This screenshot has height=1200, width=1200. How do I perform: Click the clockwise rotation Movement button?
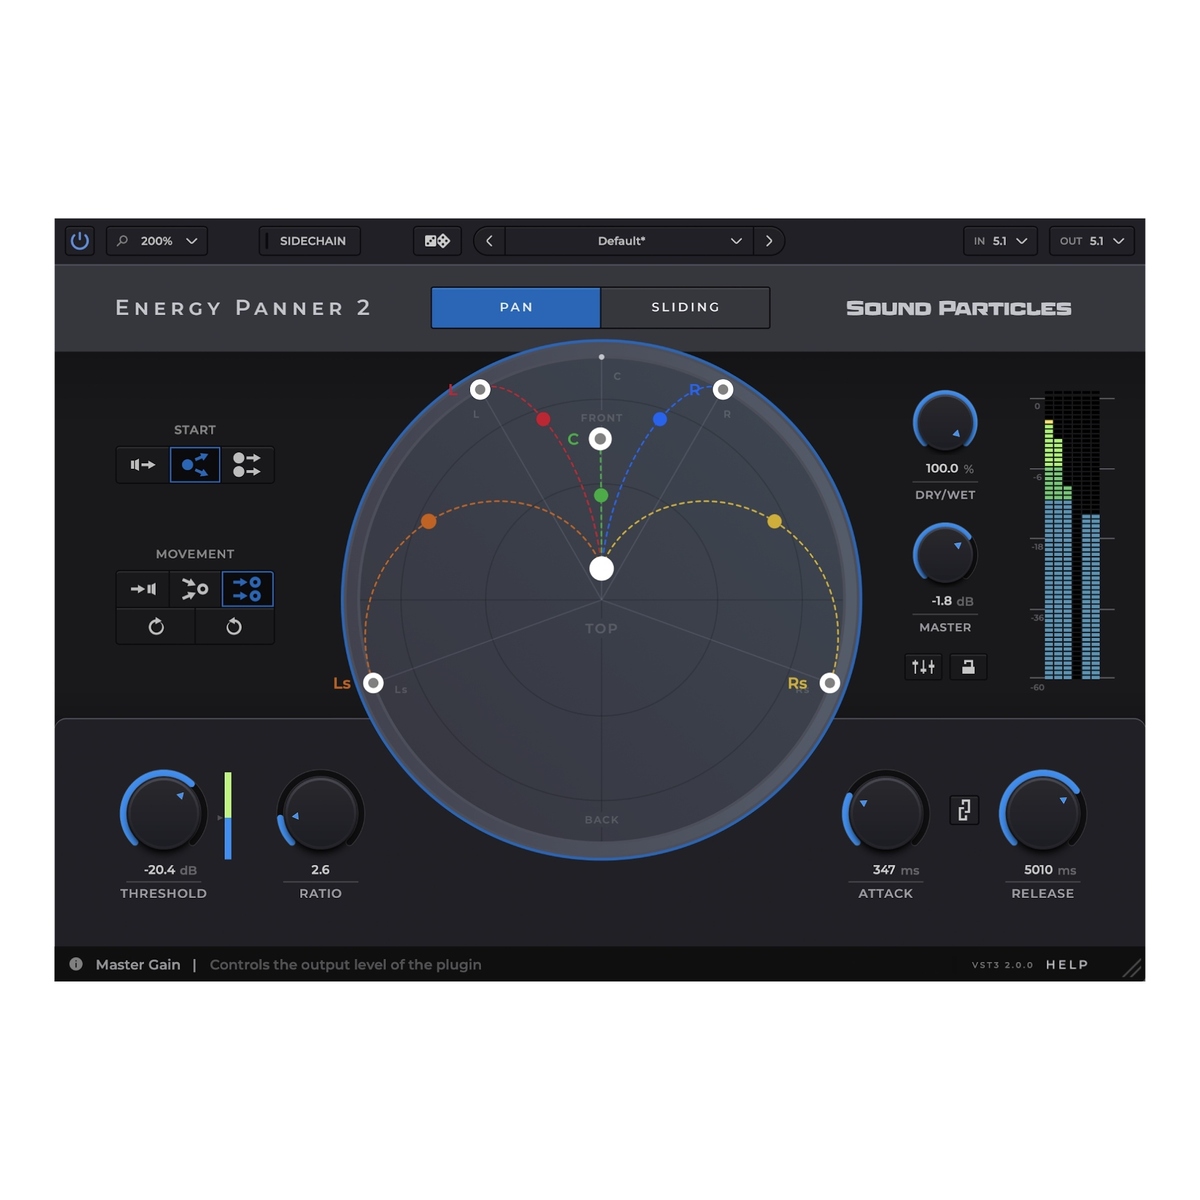coord(156,627)
